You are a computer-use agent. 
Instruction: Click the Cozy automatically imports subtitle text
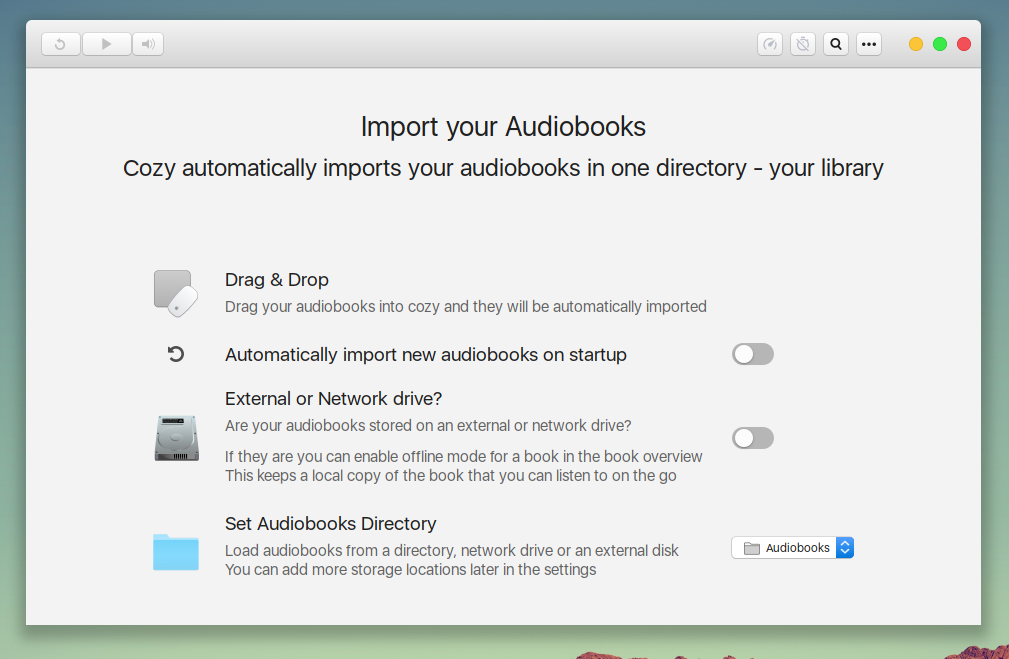tap(503, 168)
